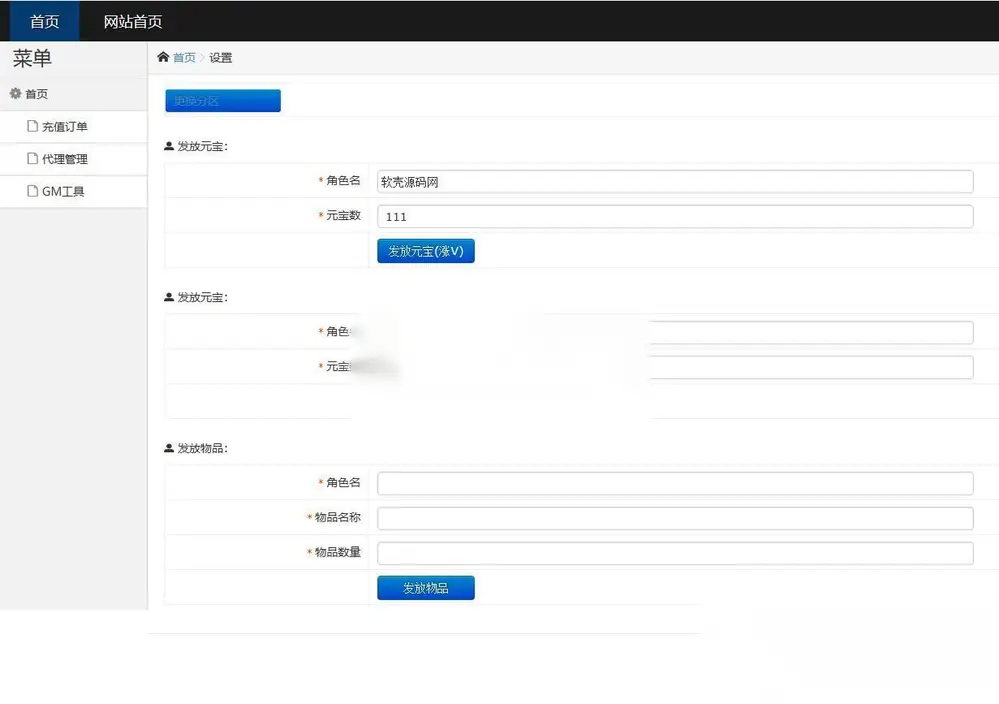Click the 物品名称 input field
The height and width of the screenshot is (704, 999).
[675, 518]
